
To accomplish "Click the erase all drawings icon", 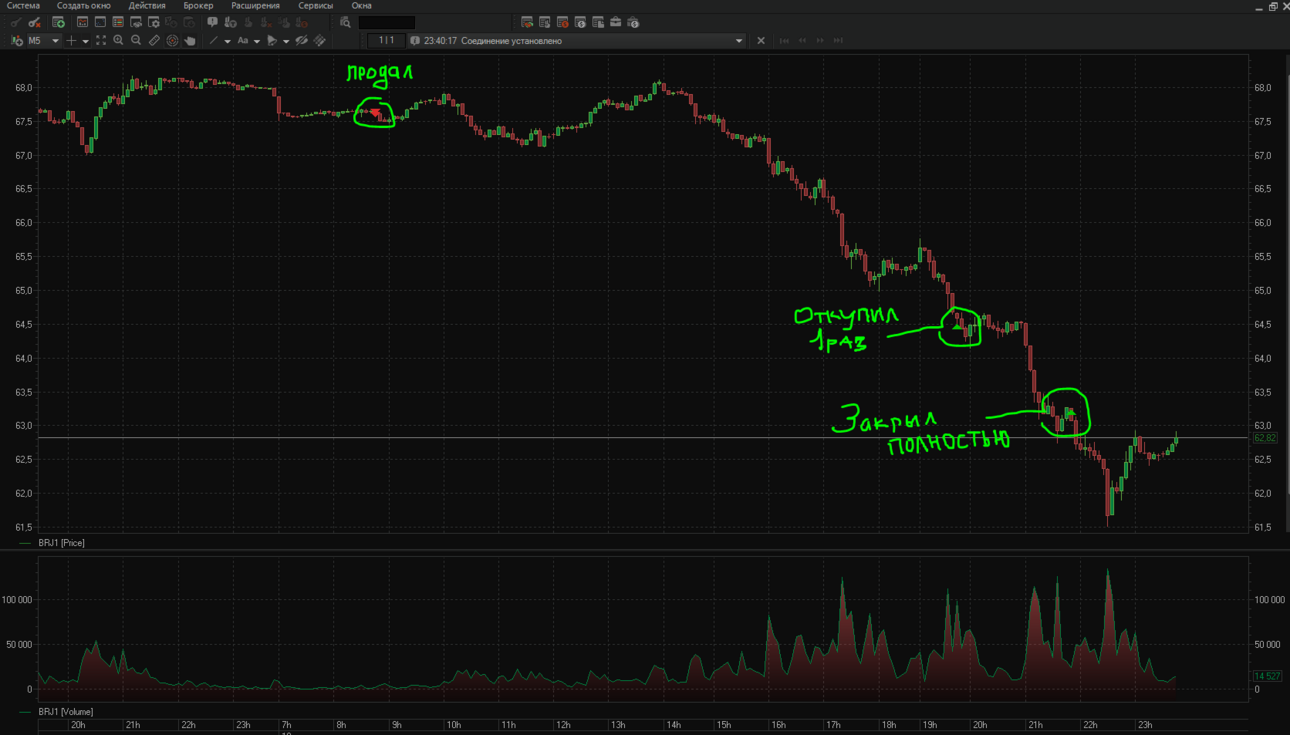I will coord(320,41).
